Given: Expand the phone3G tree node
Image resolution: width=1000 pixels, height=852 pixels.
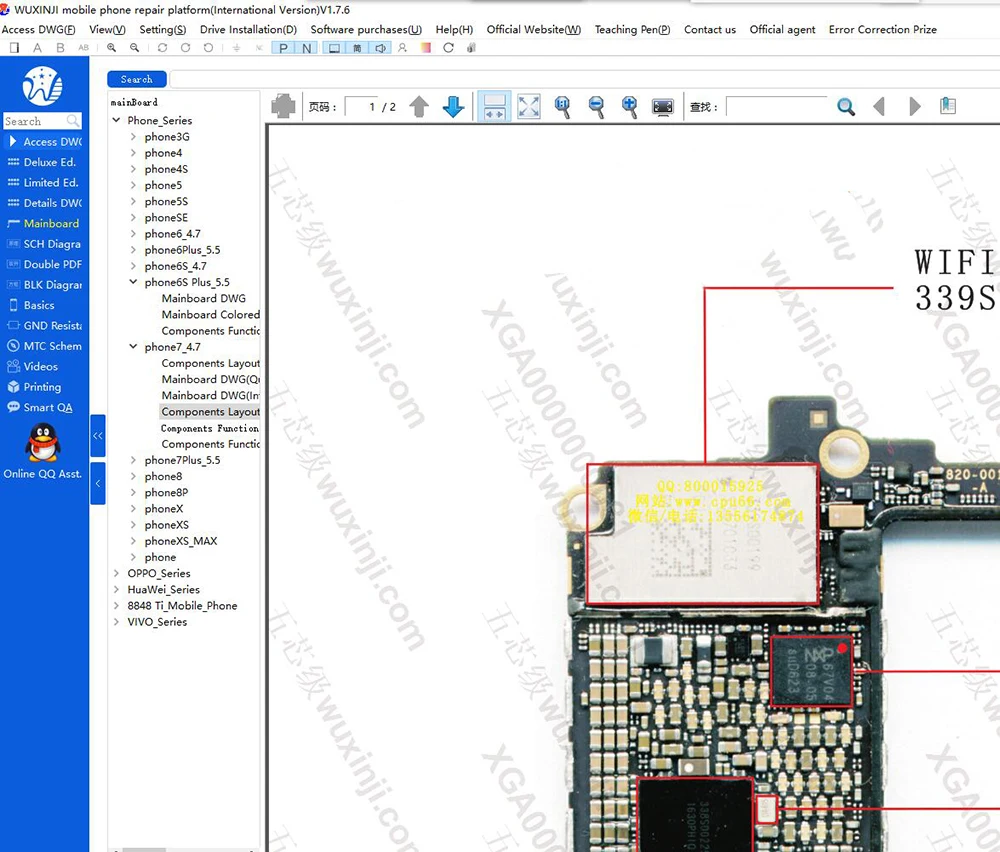Looking at the screenshot, I should [133, 136].
